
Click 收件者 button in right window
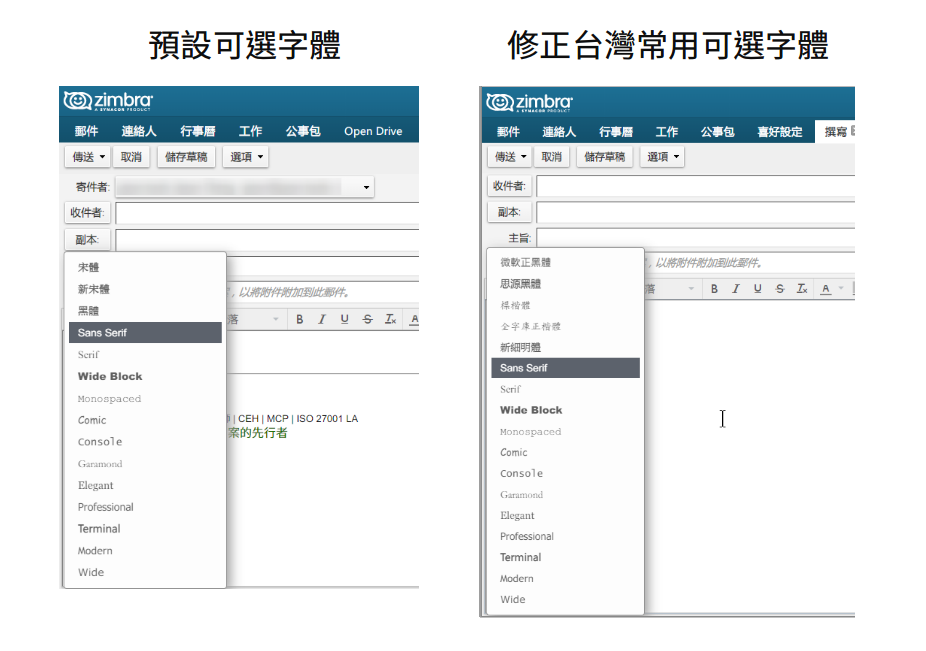(x=509, y=185)
